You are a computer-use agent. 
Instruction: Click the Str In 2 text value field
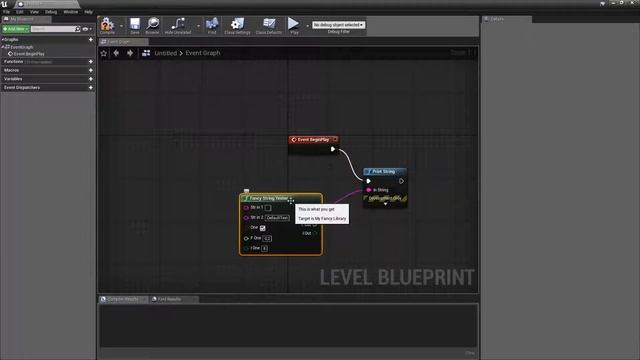click(x=278, y=218)
